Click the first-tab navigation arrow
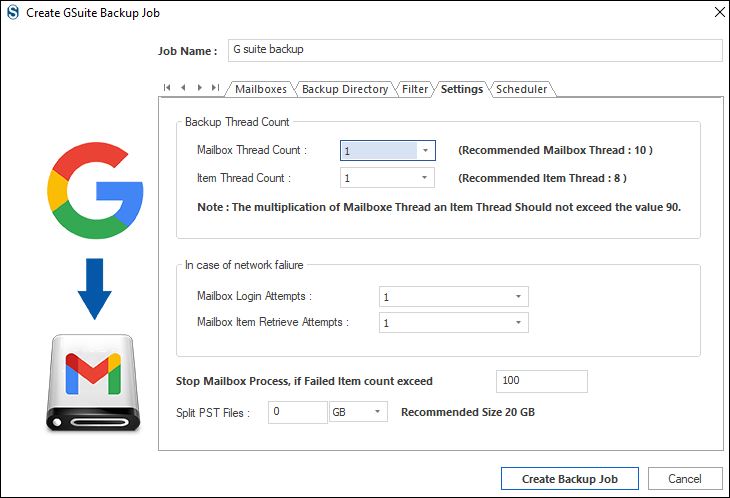This screenshot has height=498, width=730. coord(167,87)
